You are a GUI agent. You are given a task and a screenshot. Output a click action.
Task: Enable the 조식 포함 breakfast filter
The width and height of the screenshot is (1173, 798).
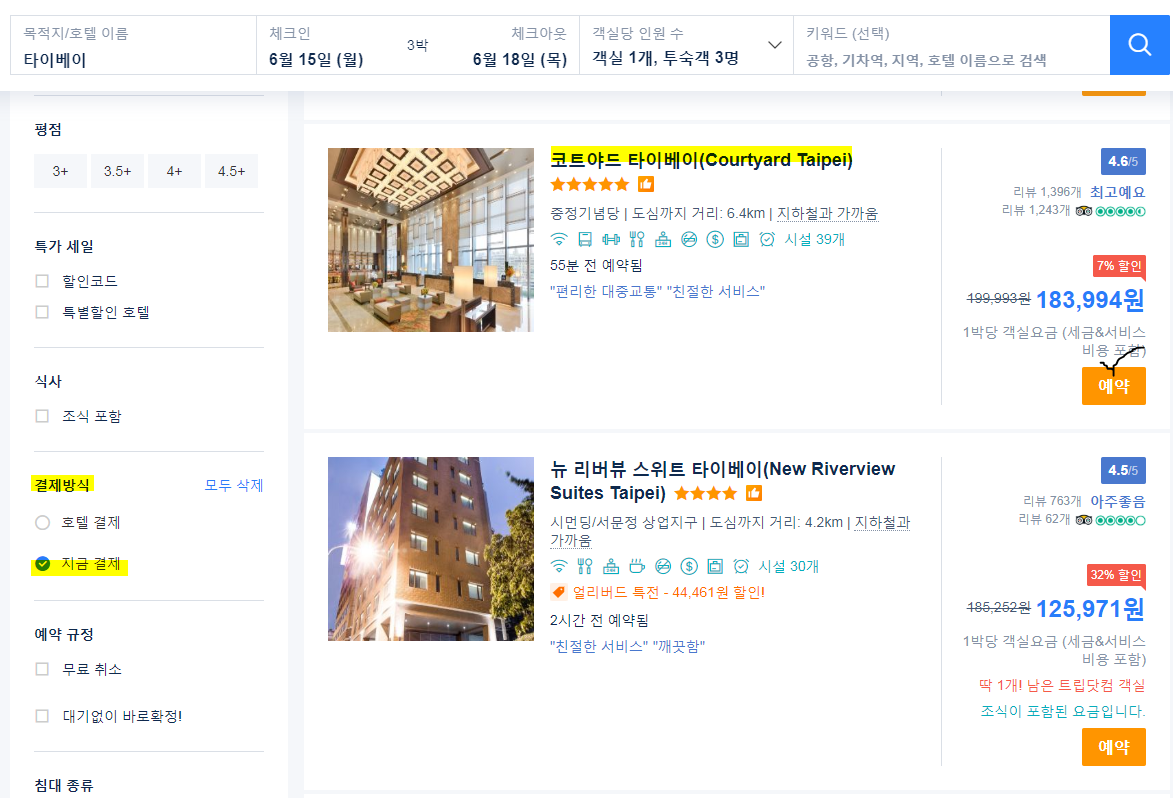point(42,416)
